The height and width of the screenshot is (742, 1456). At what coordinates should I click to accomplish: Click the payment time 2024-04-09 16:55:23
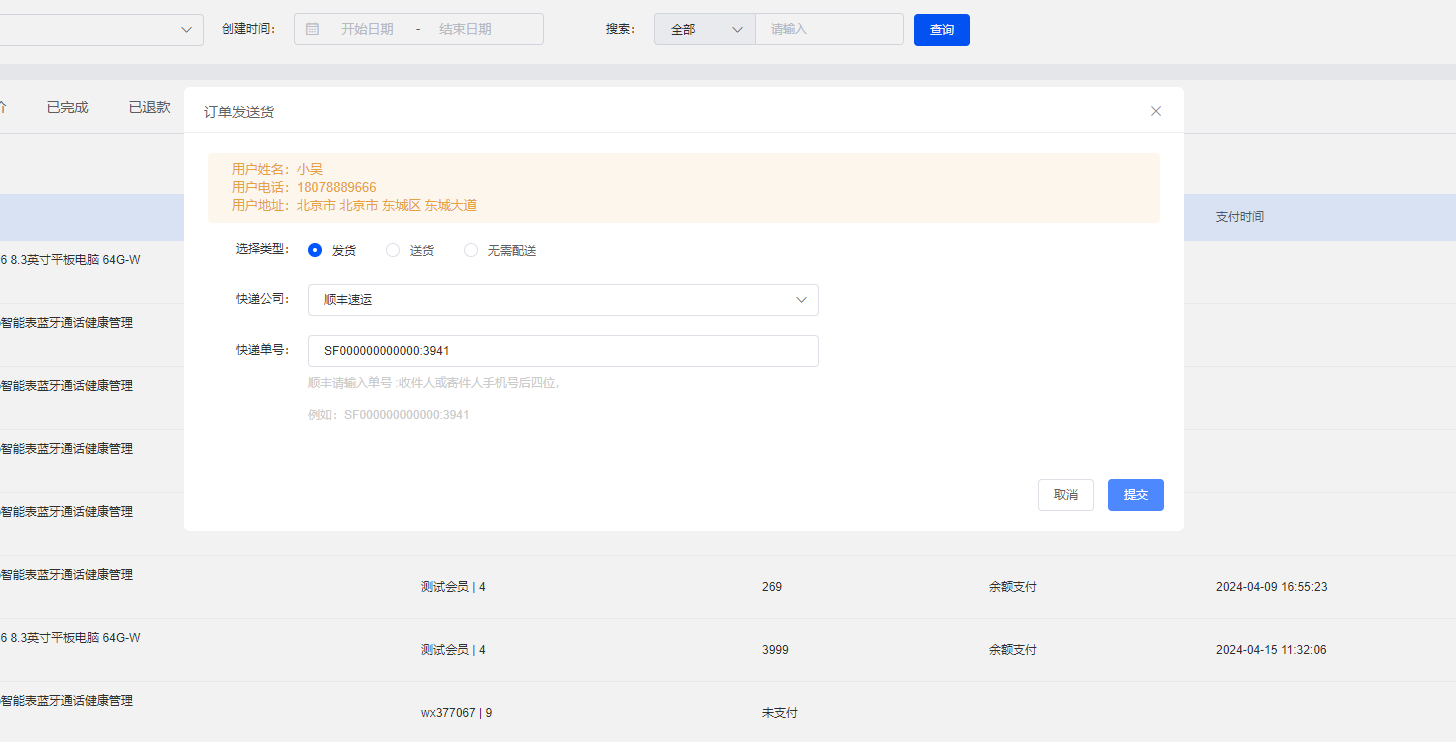[x=1272, y=587]
